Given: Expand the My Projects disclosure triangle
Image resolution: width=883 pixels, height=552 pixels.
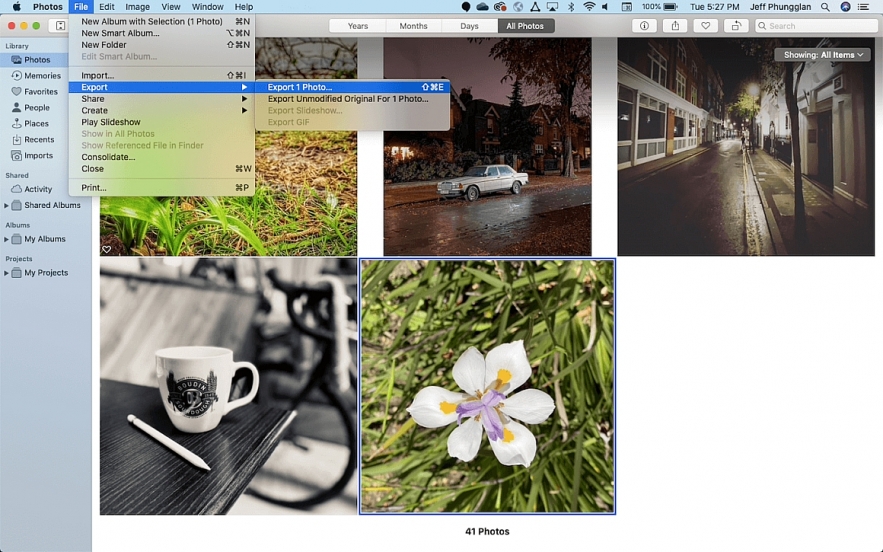Looking at the screenshot, I should pyautogui.click(x=7, y=273).
